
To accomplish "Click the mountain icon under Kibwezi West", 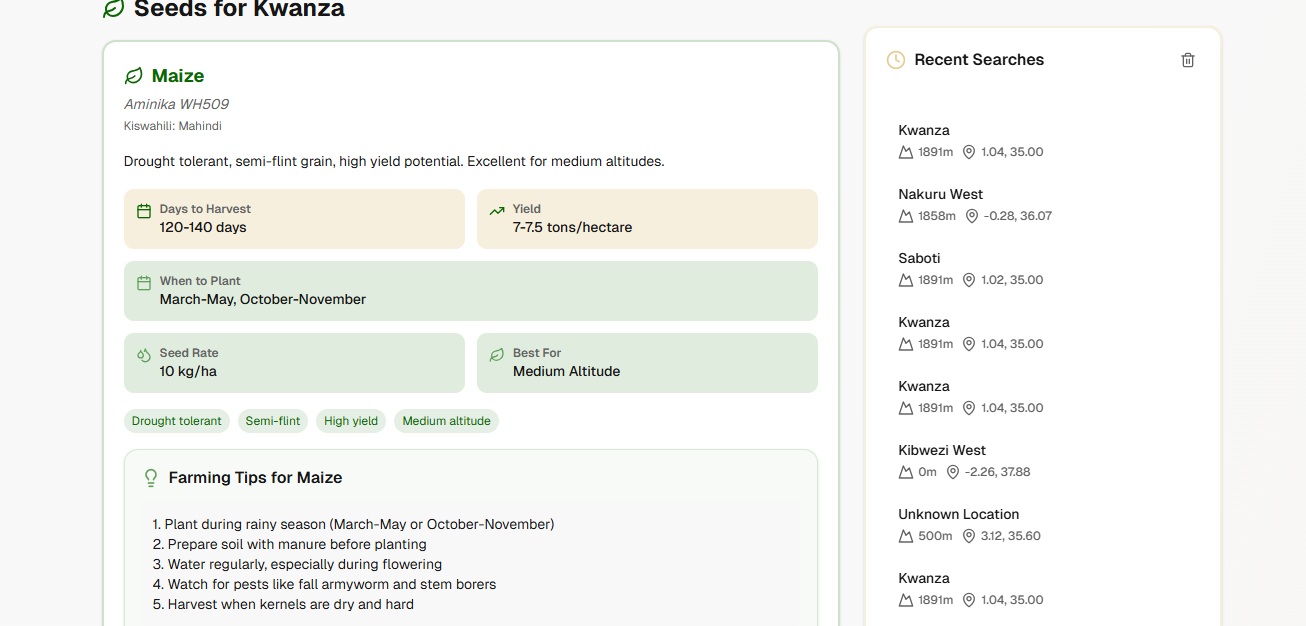I will [x=906, y=472].
